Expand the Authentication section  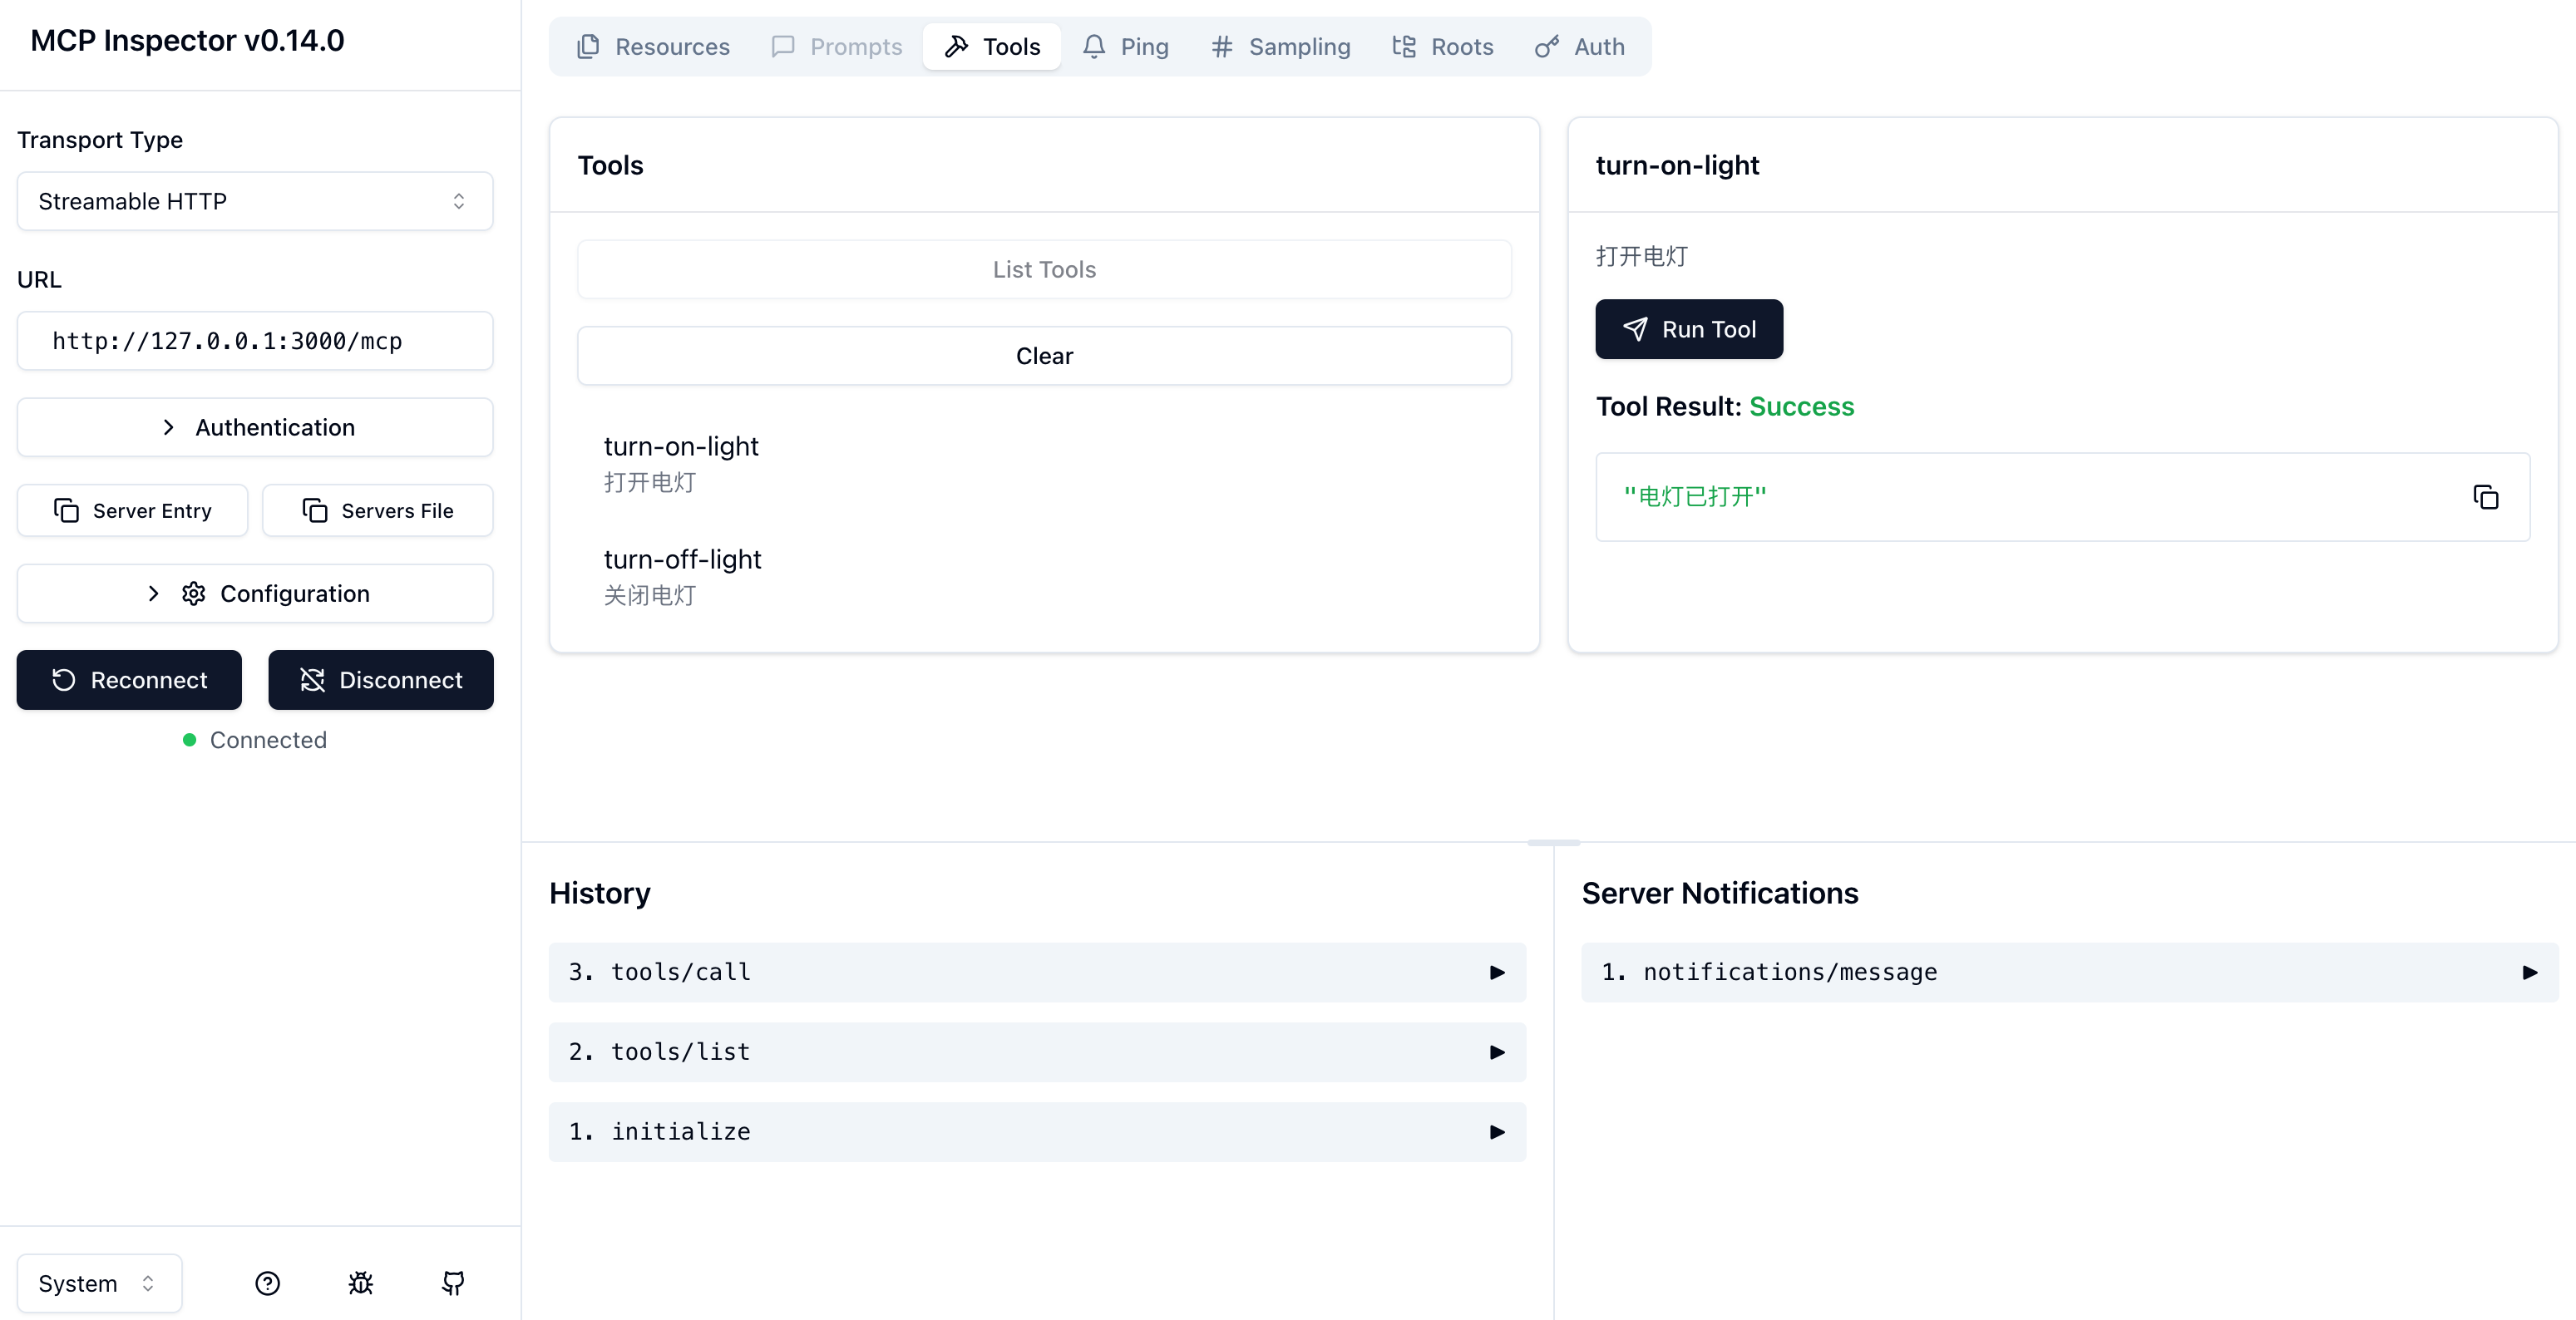(255, 427)
